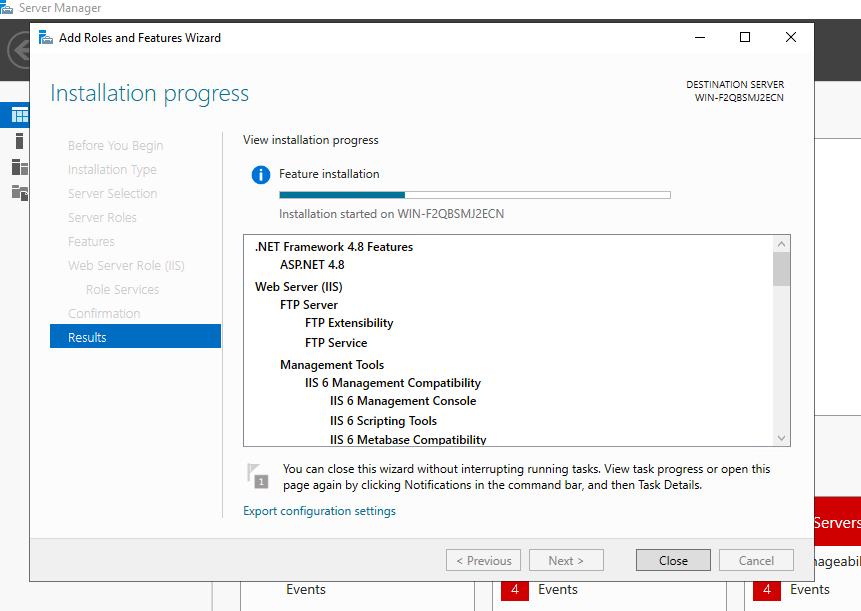Open Dashboard icon in Server Manager sidebar

[20, 115]
